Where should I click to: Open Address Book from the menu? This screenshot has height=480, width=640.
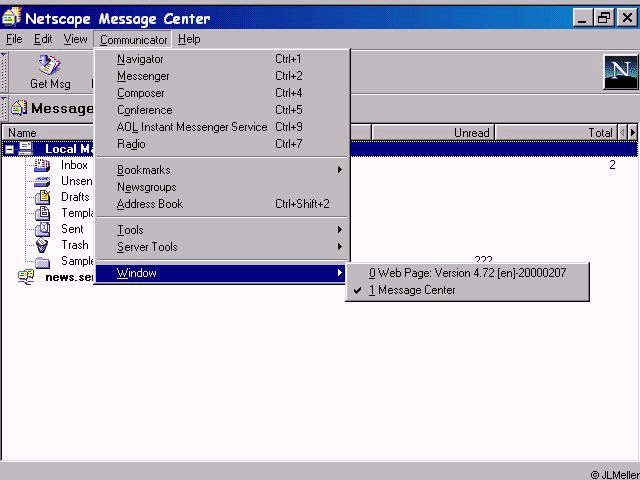coord(222,204)
